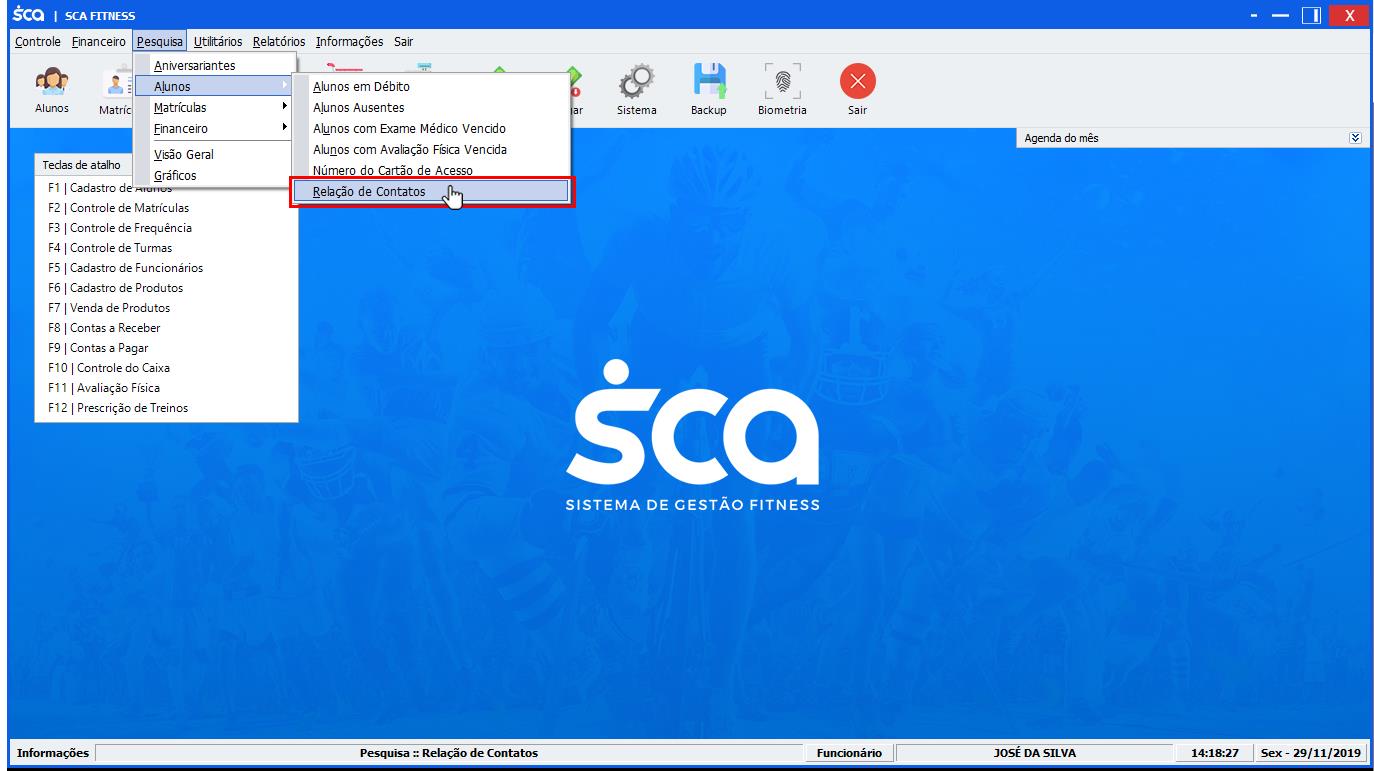Expand the Matrículas submenu
This screenshot has width=1374, height=771.
pyautogui.click(x=213, y=107)
